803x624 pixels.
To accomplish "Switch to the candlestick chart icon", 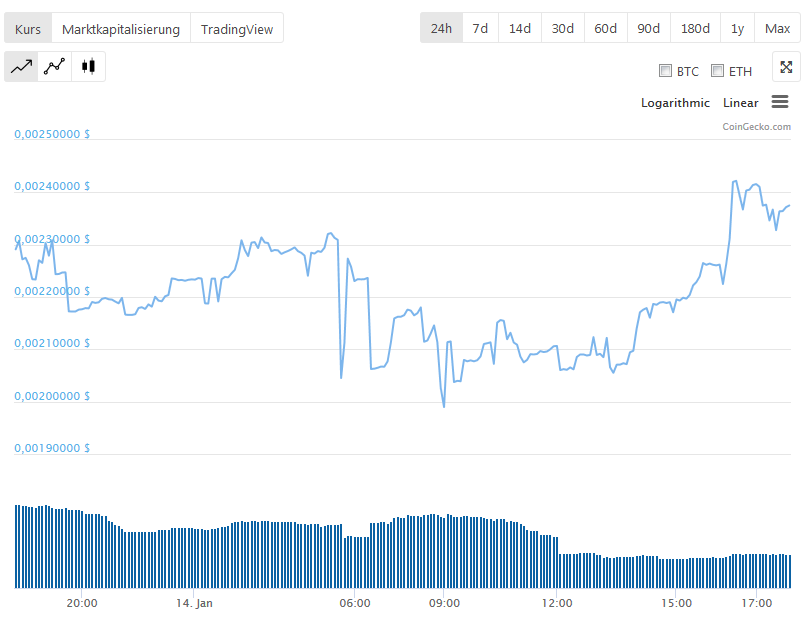I will [x=89, y=67].
